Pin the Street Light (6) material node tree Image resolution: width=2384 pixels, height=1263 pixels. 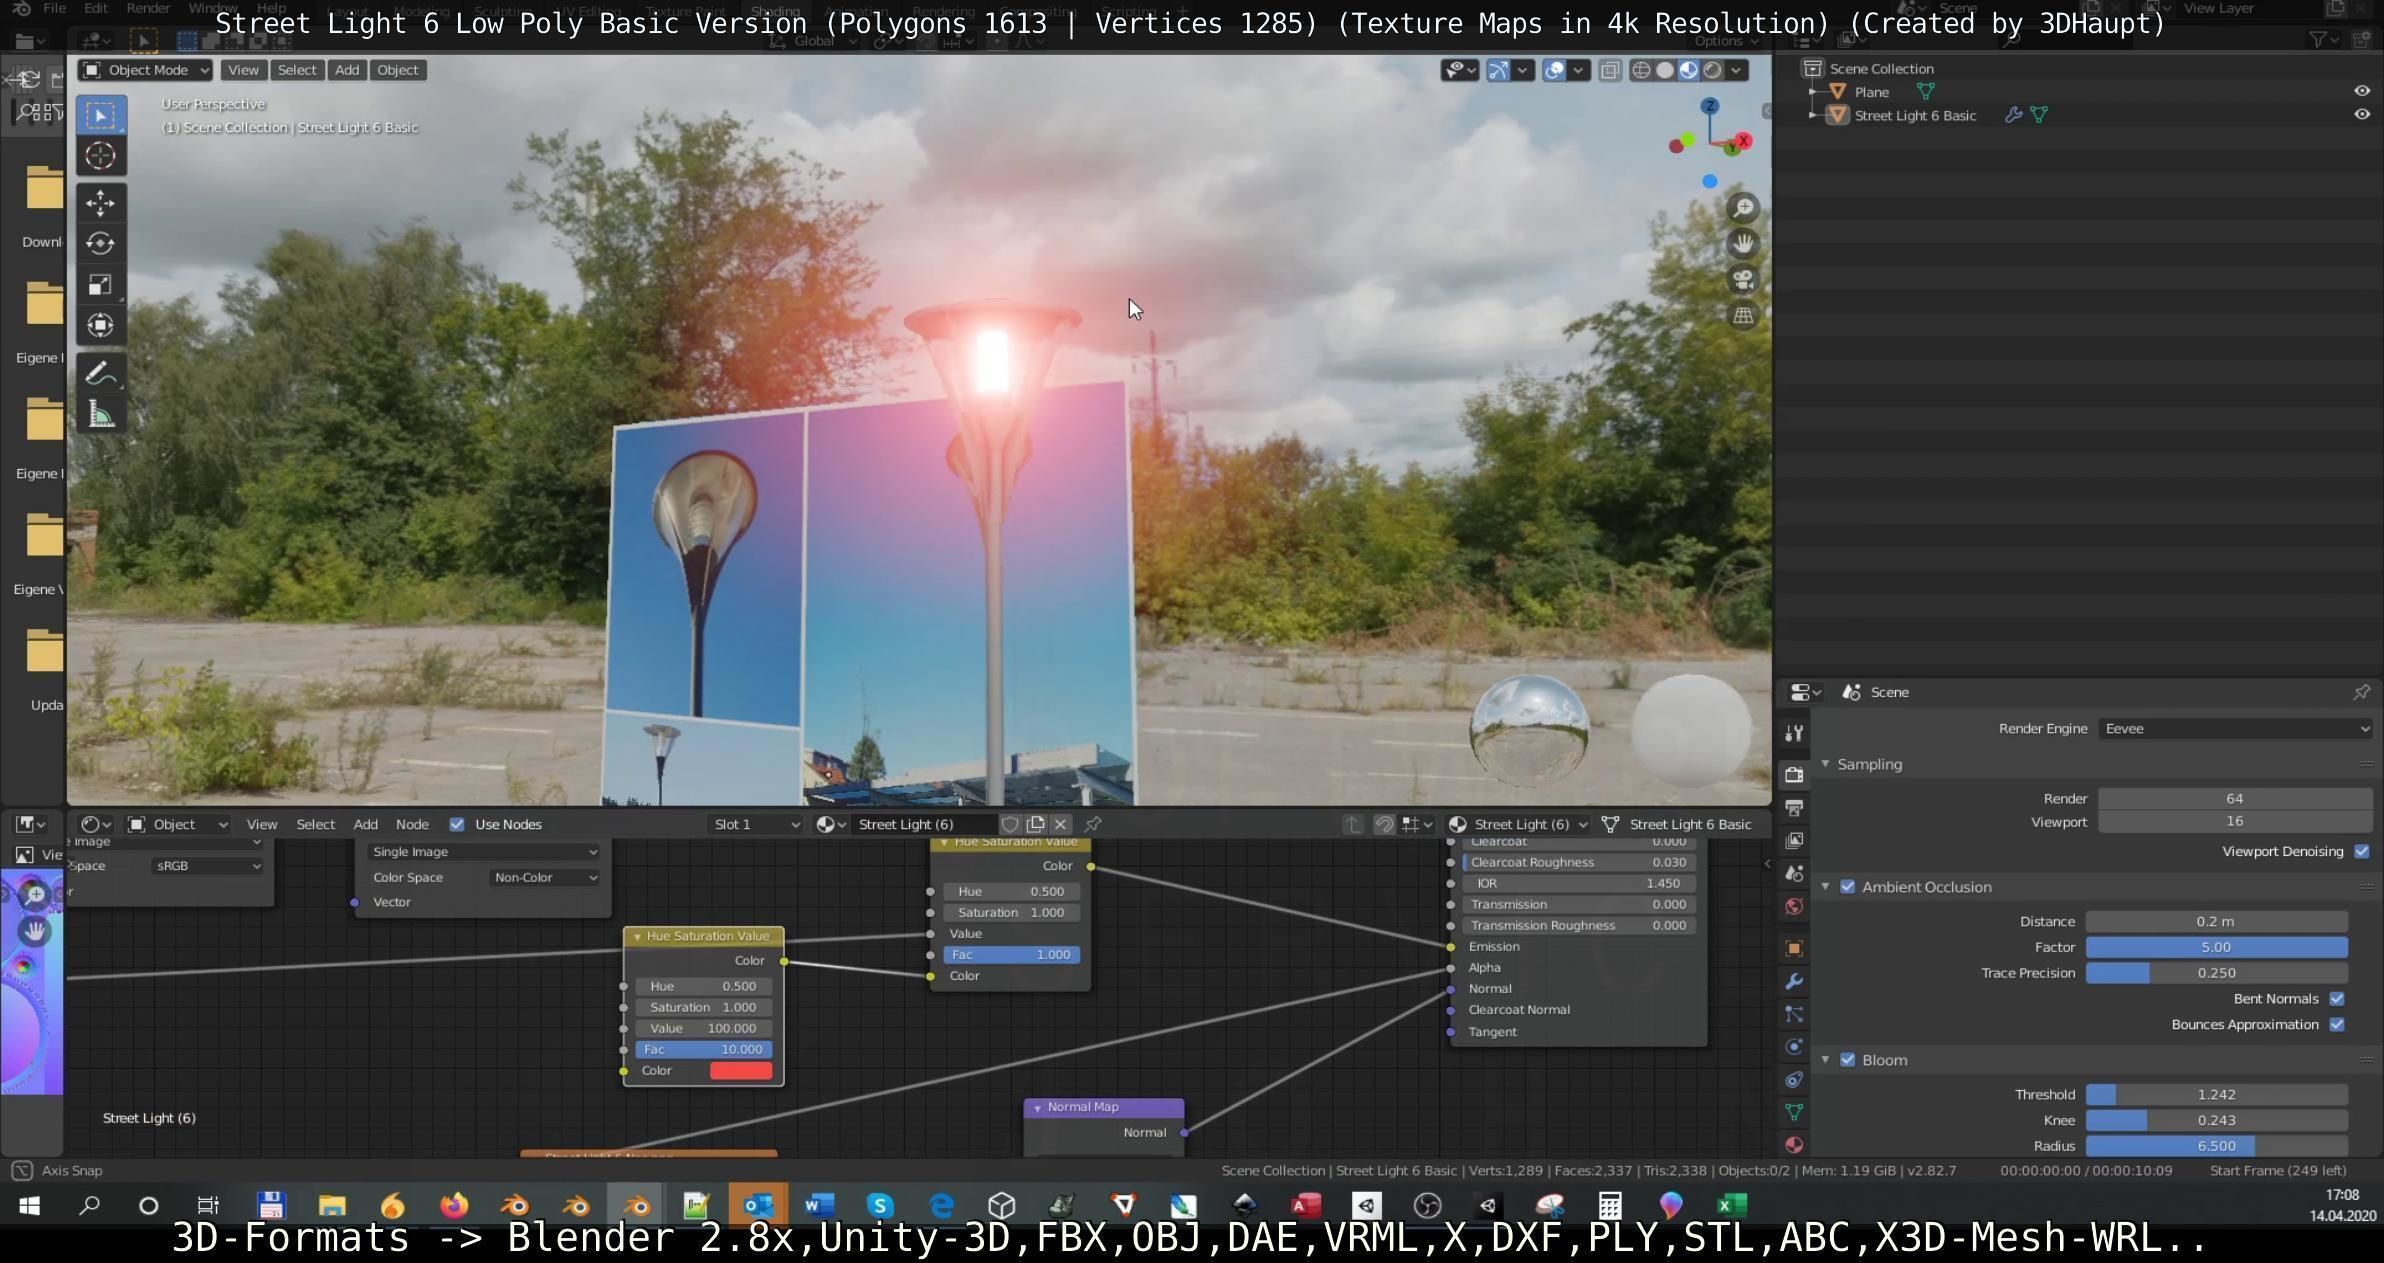[1093, 824]
